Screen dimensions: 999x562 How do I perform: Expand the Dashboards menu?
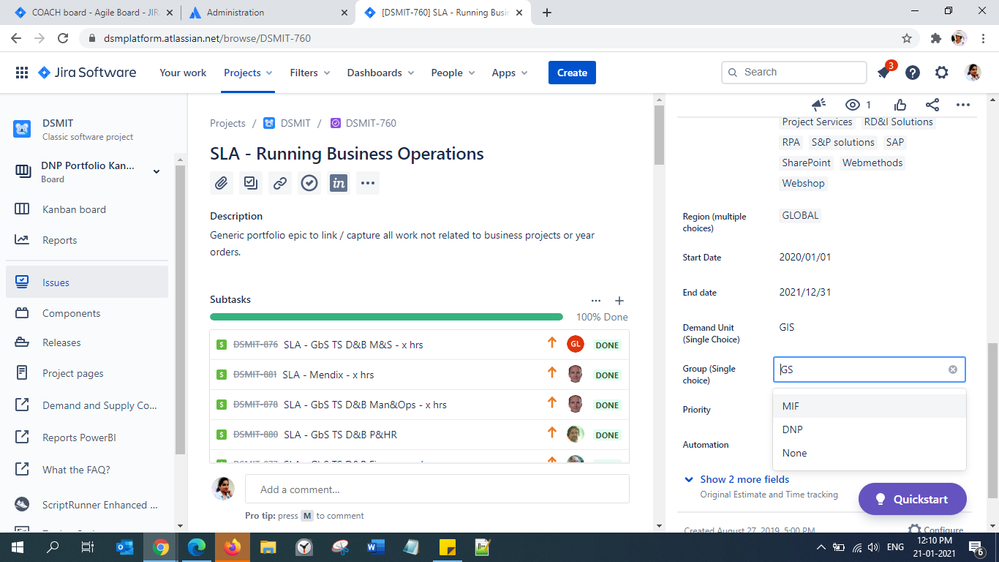380,73
